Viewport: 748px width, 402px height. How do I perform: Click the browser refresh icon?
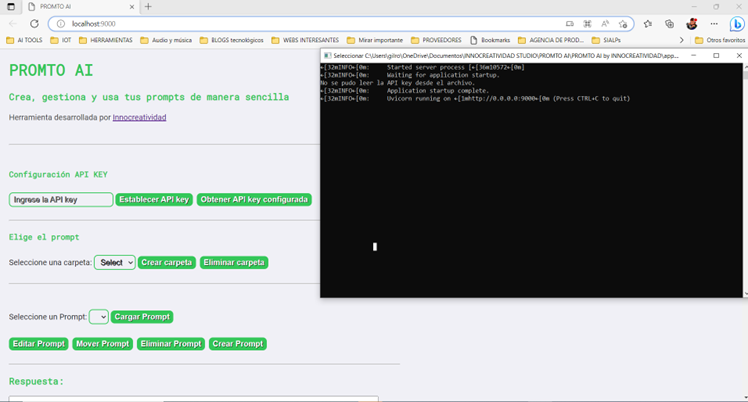tap(34, 23)
